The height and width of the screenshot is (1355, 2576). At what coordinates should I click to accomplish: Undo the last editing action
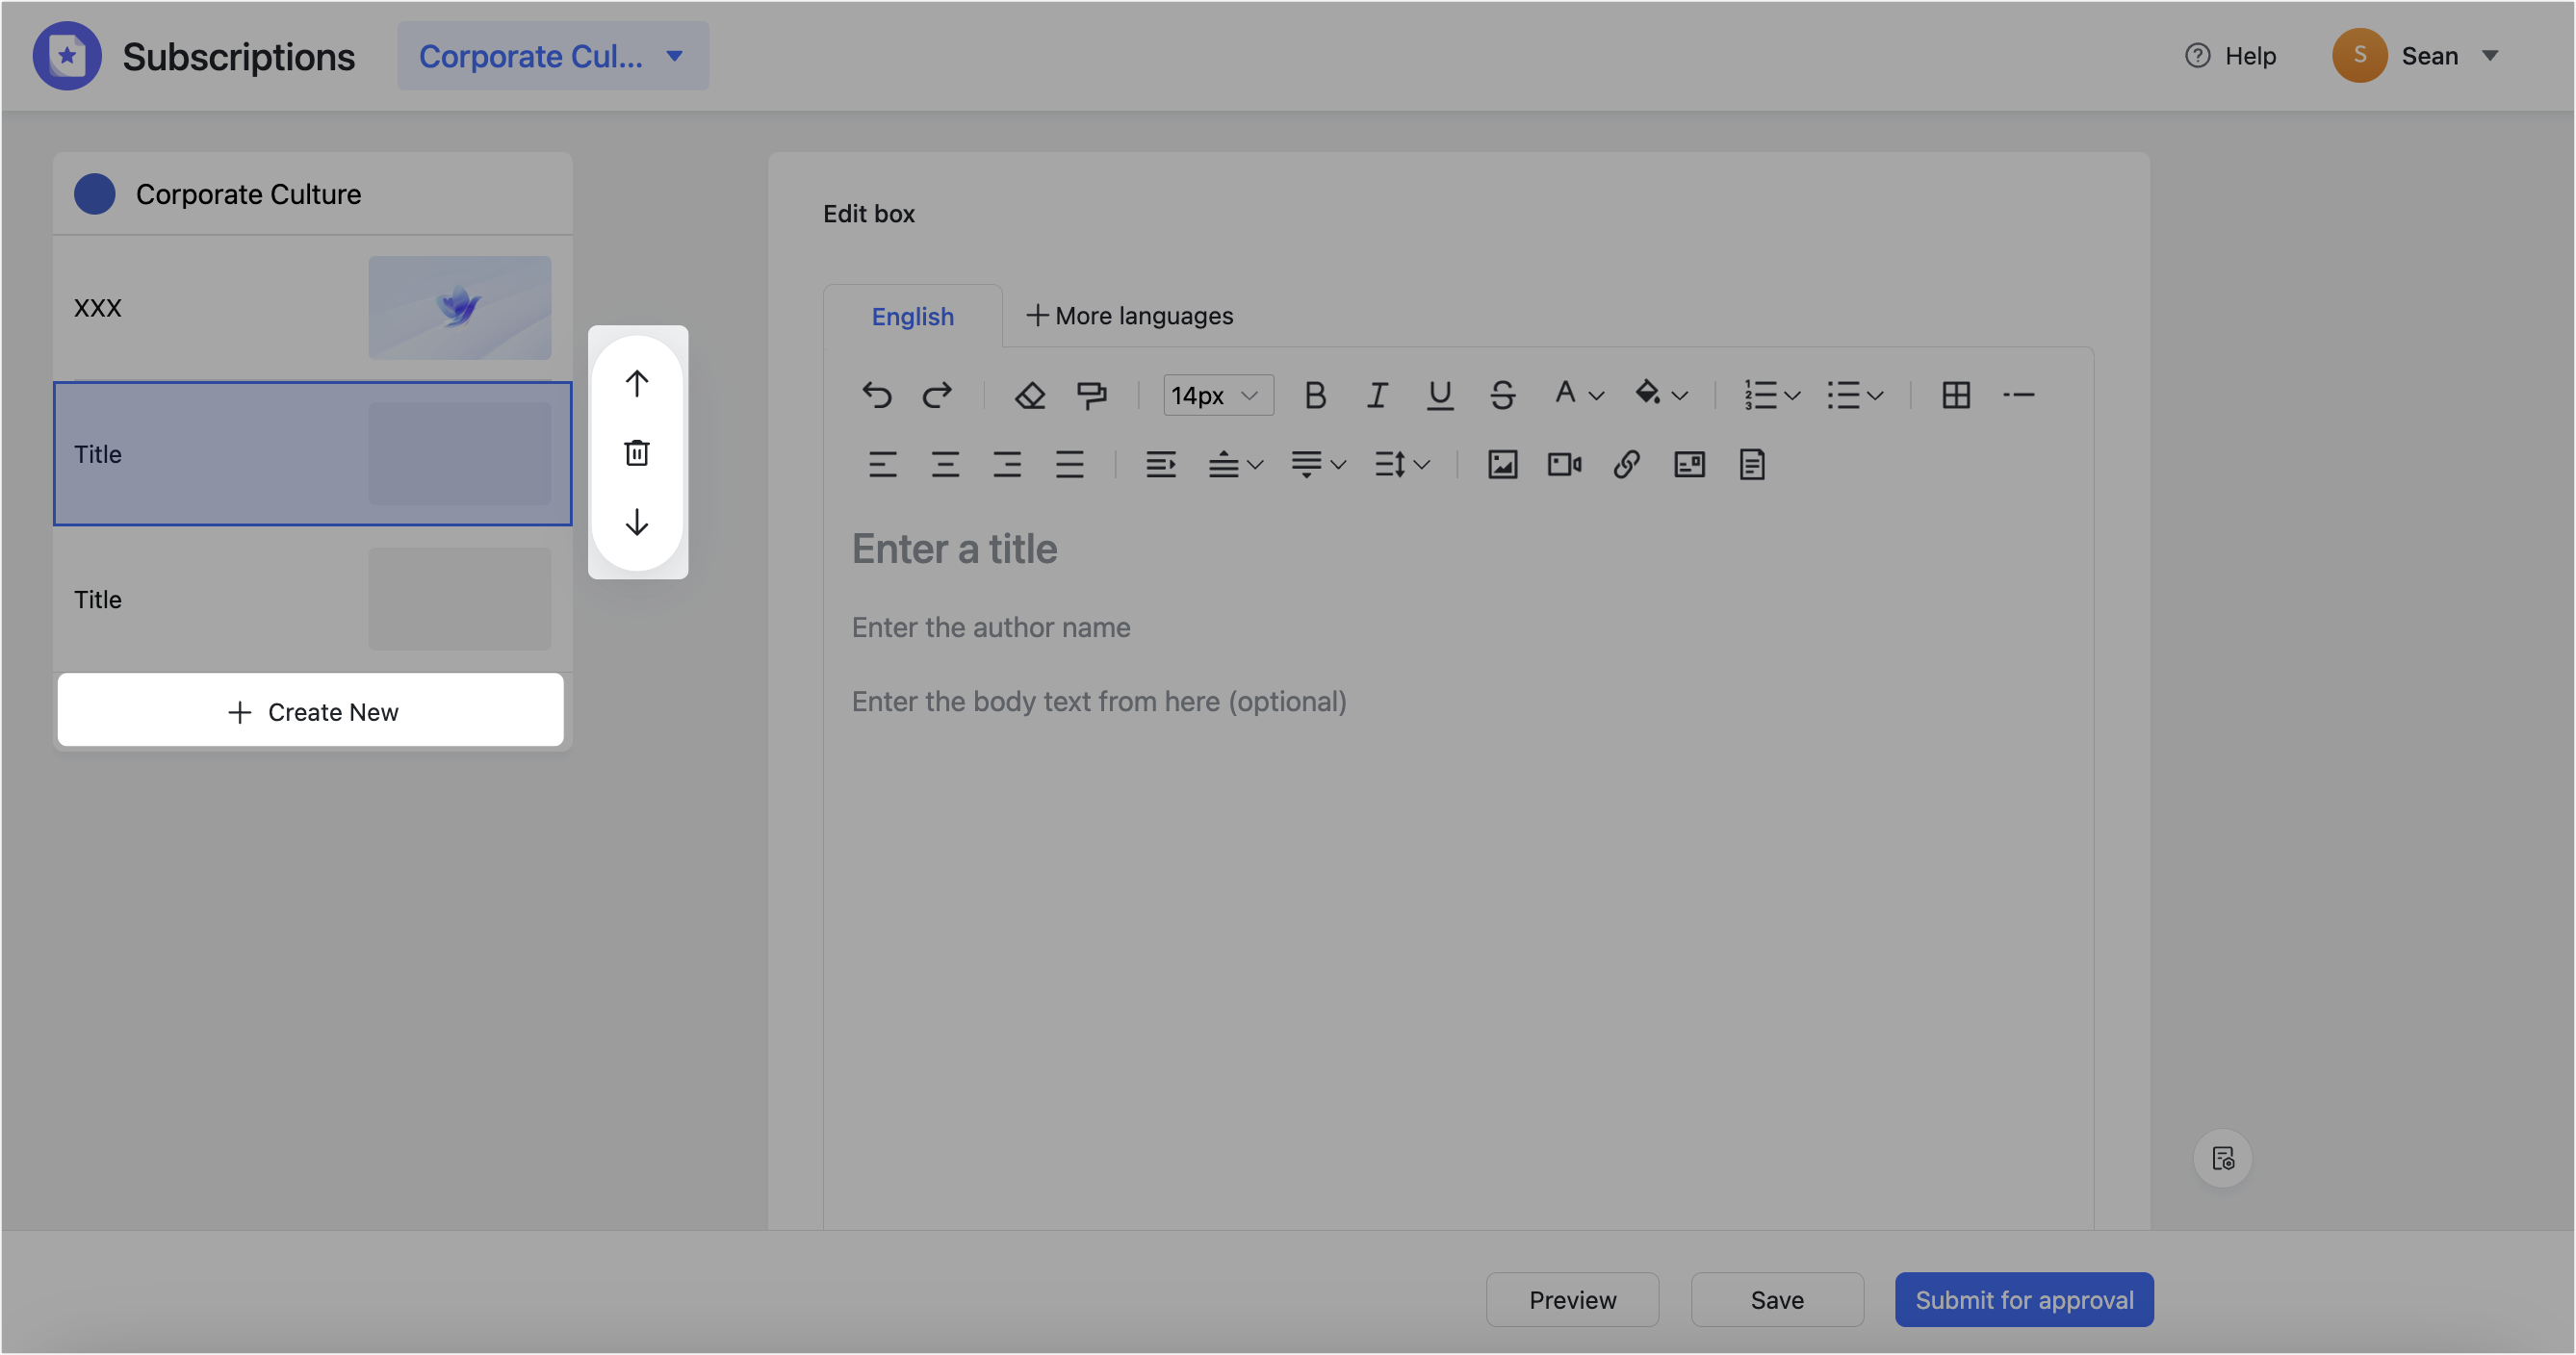click(878, 395)
